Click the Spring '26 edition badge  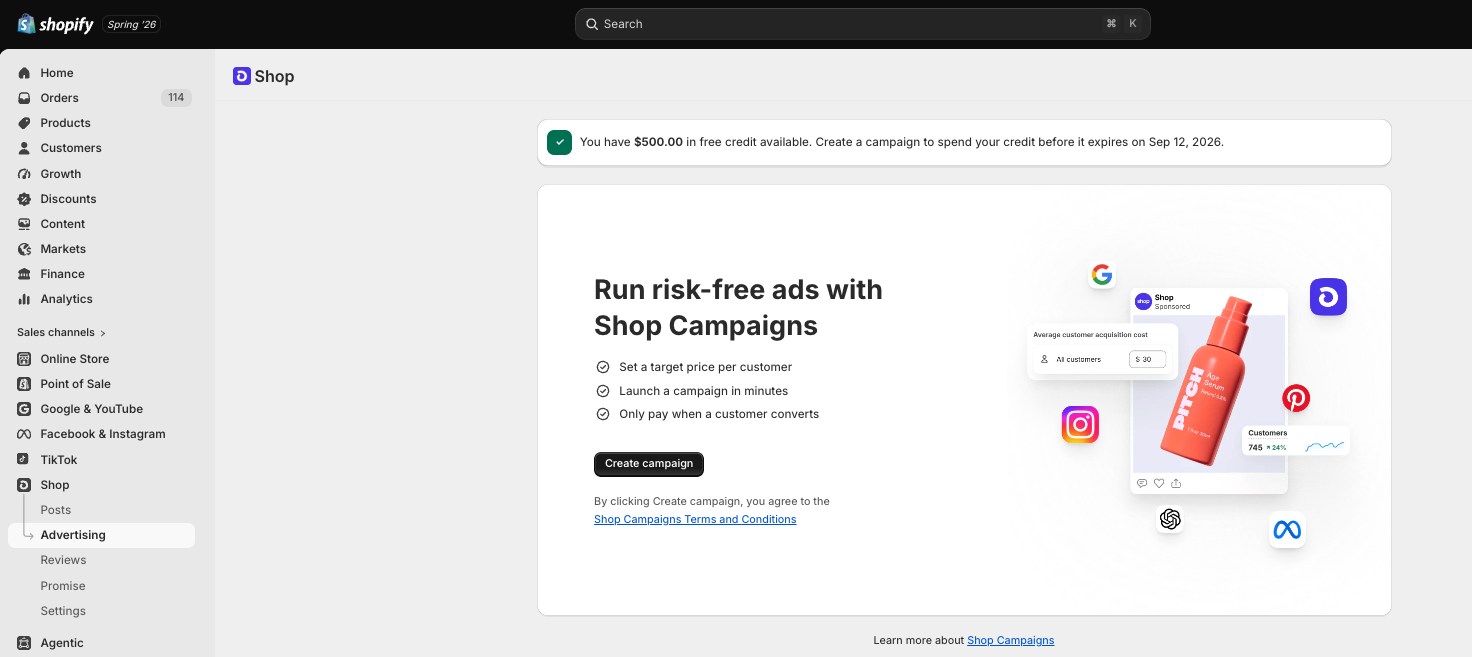[x=132, y=24]
